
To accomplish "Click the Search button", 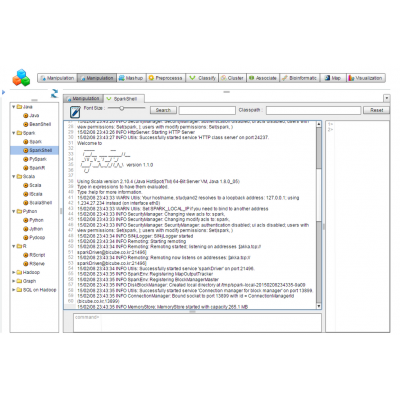I will pyautogui.click(x=163, y=110).
